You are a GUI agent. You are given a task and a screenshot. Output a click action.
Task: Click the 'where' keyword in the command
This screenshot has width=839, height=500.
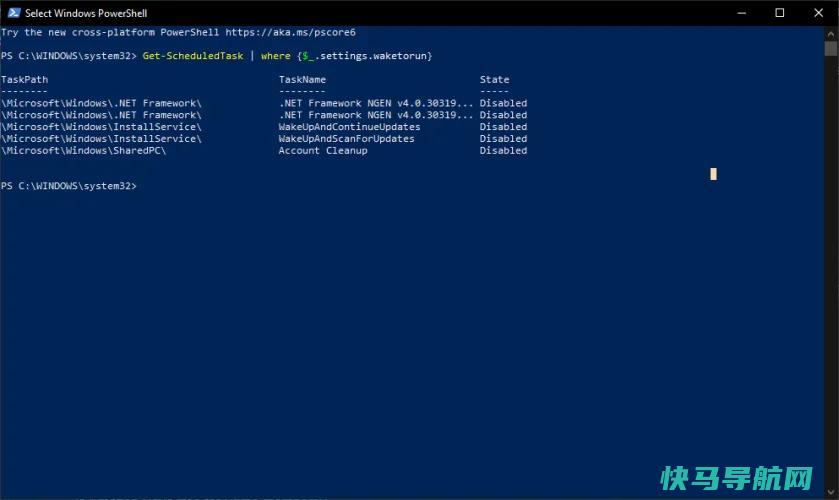(276, 56)
